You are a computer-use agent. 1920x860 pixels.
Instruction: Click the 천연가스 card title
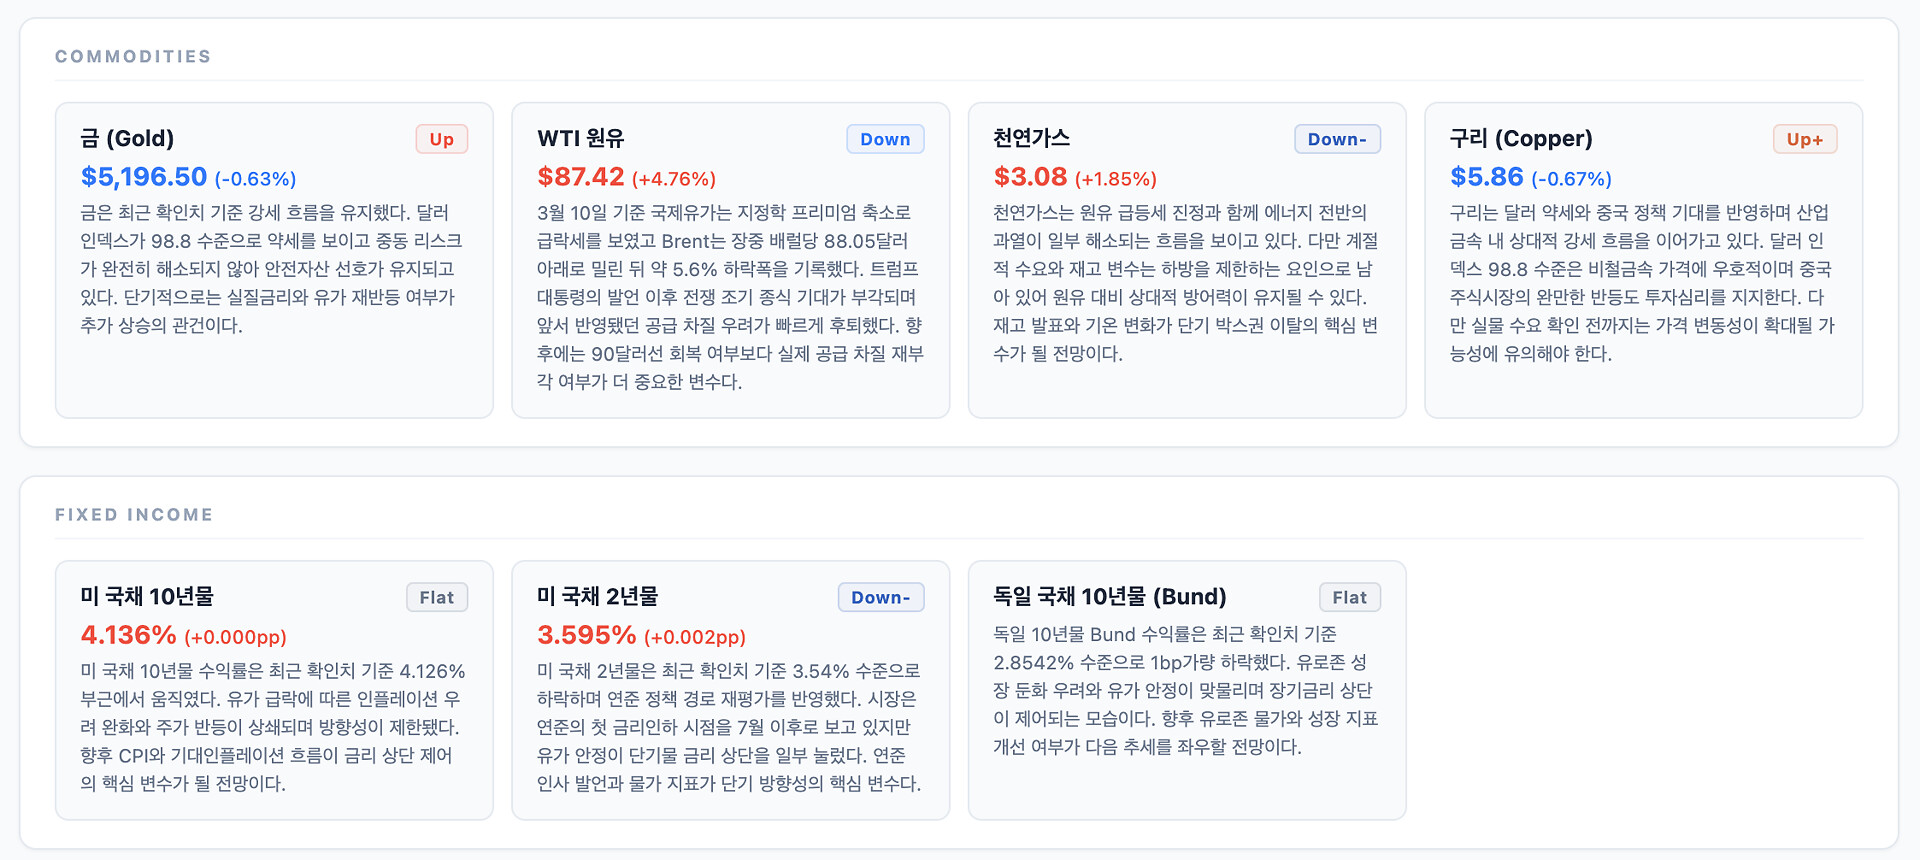(1031, 138)
